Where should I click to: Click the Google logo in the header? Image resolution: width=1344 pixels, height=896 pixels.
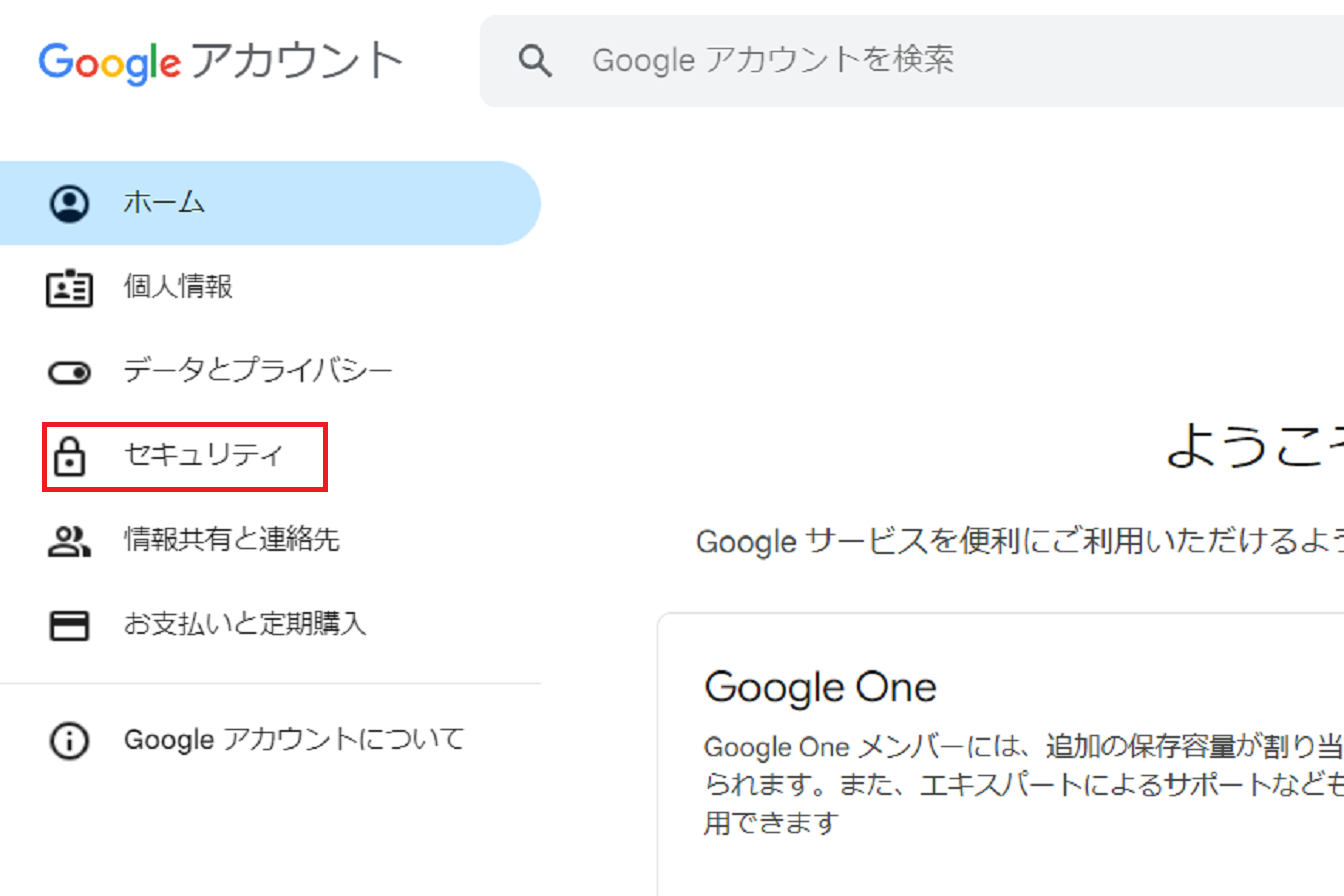click(x=110, y=62)
